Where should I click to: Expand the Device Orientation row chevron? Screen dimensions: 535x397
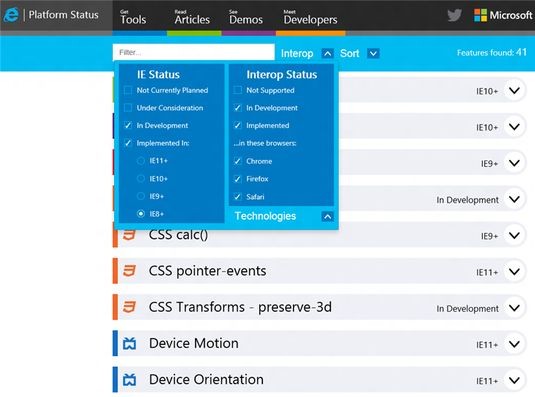tap(514, 380)
